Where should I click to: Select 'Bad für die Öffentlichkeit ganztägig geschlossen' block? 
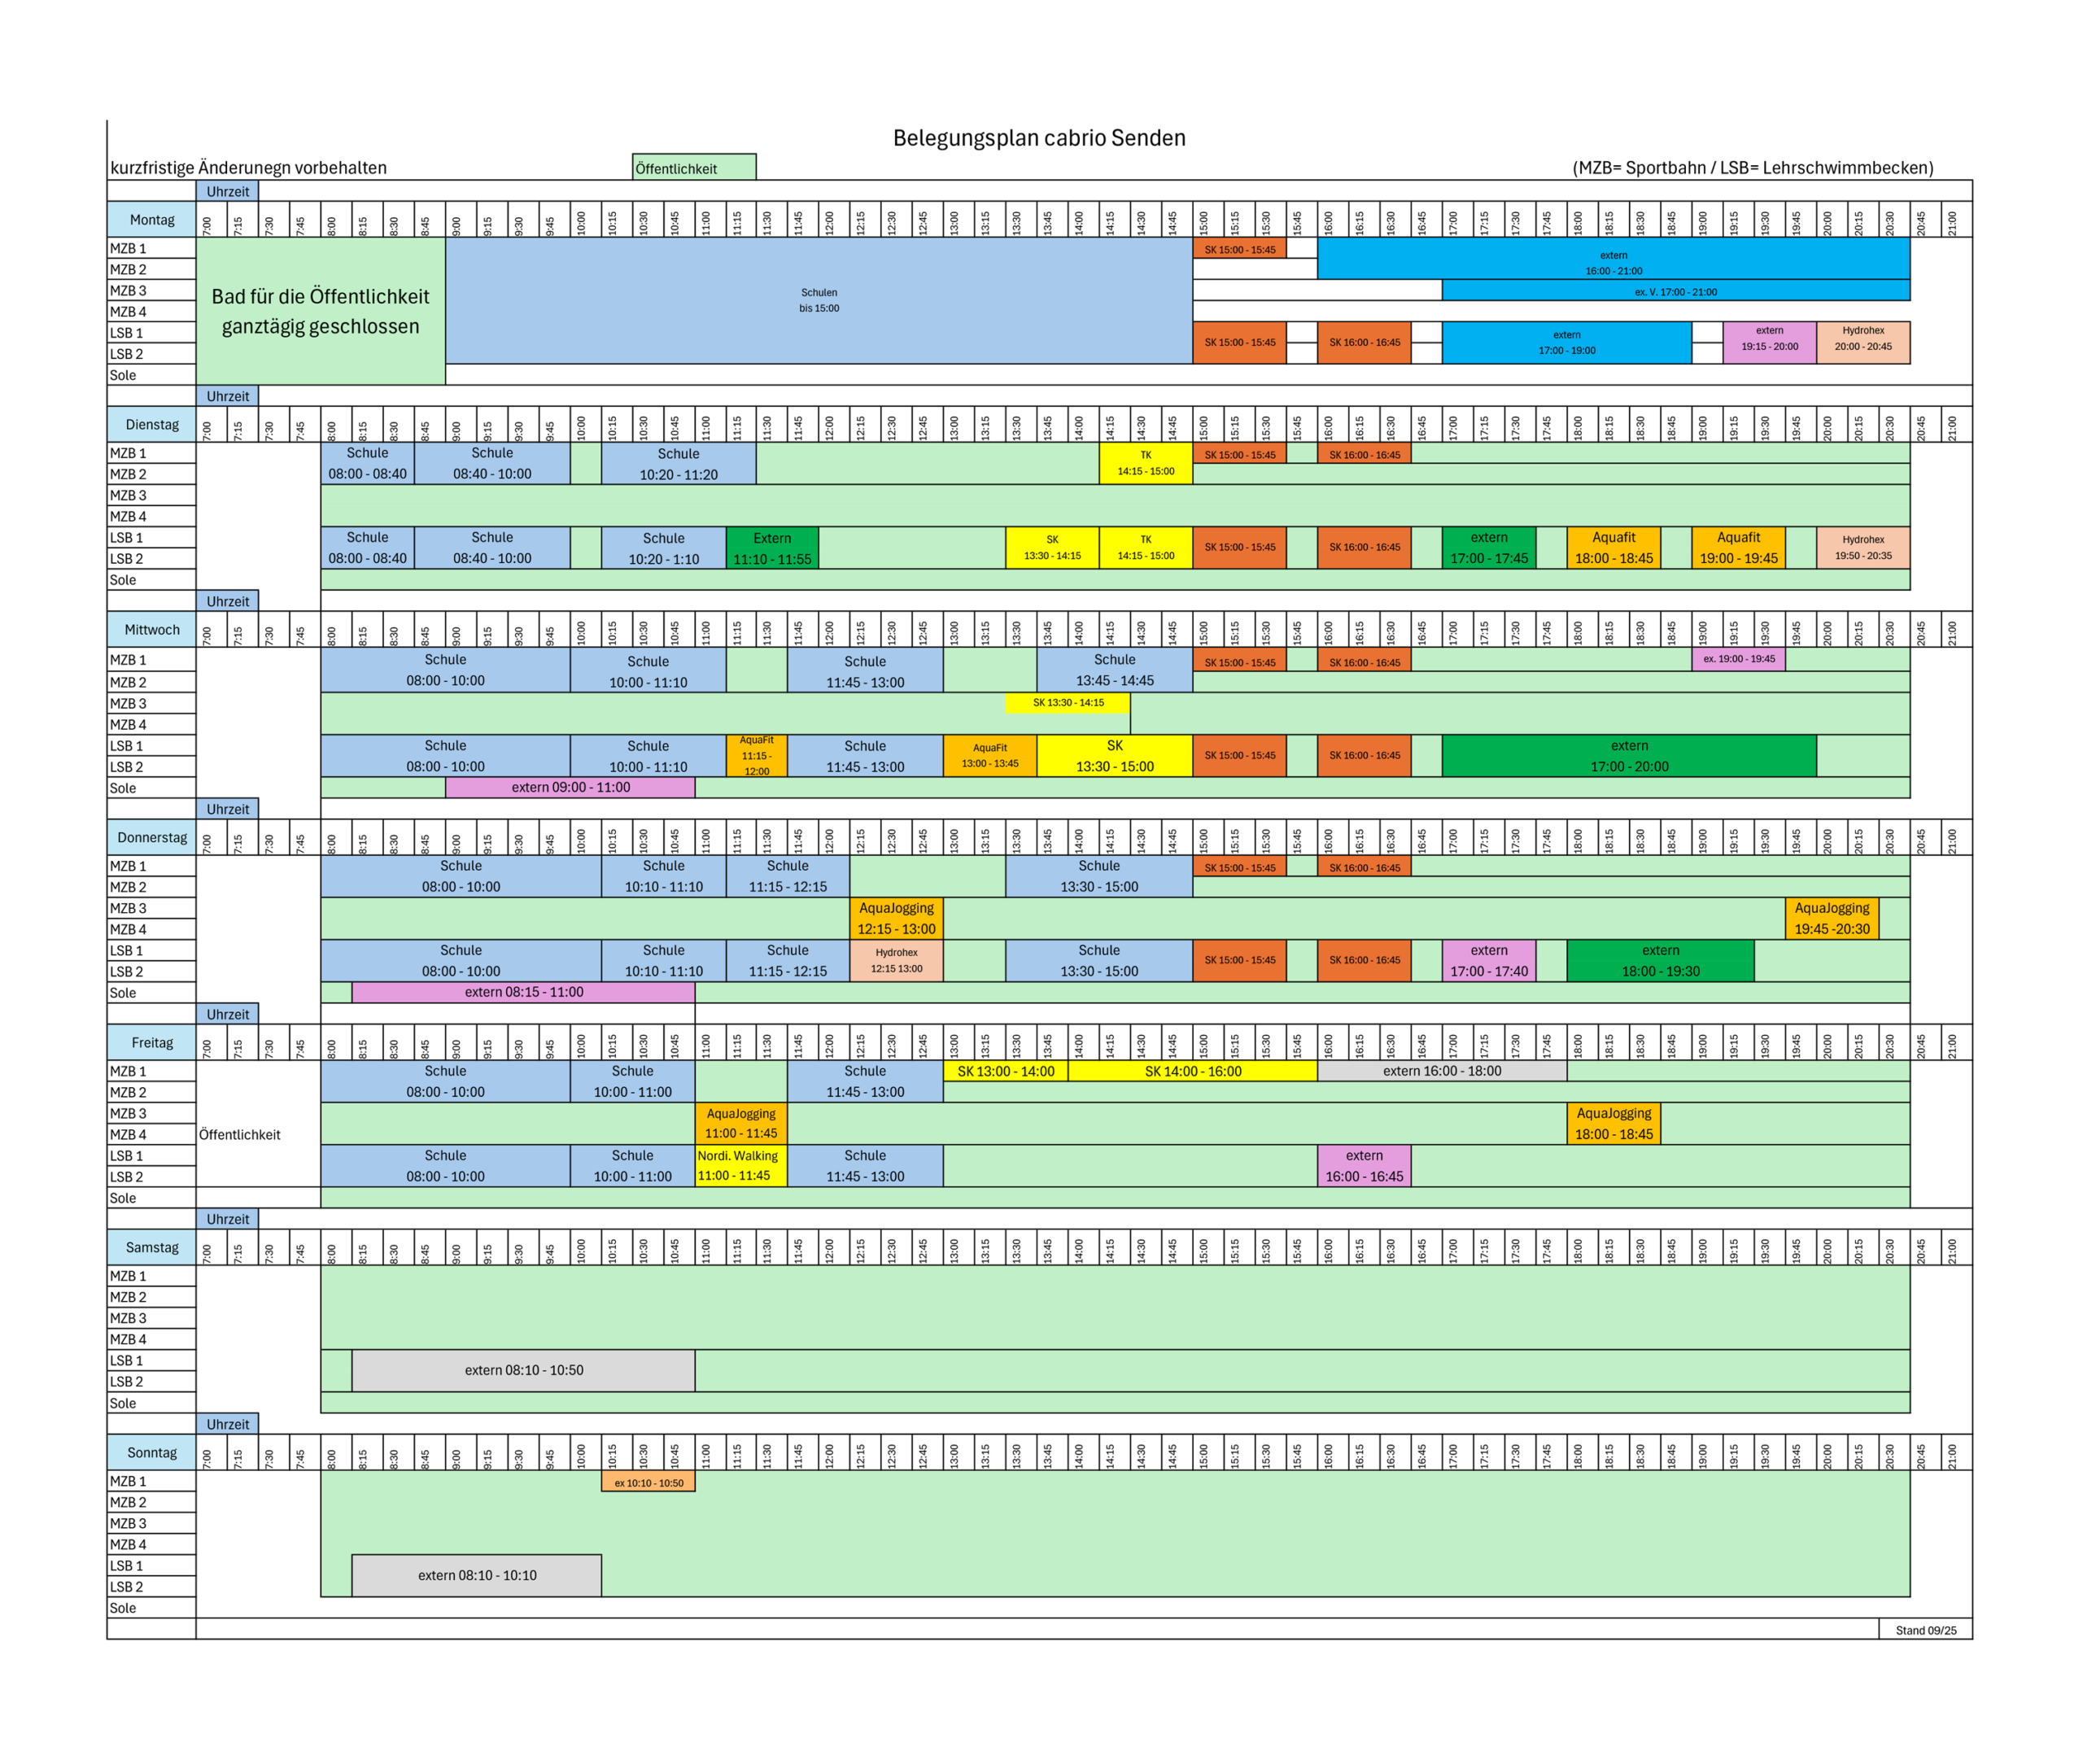click(321, 311)
